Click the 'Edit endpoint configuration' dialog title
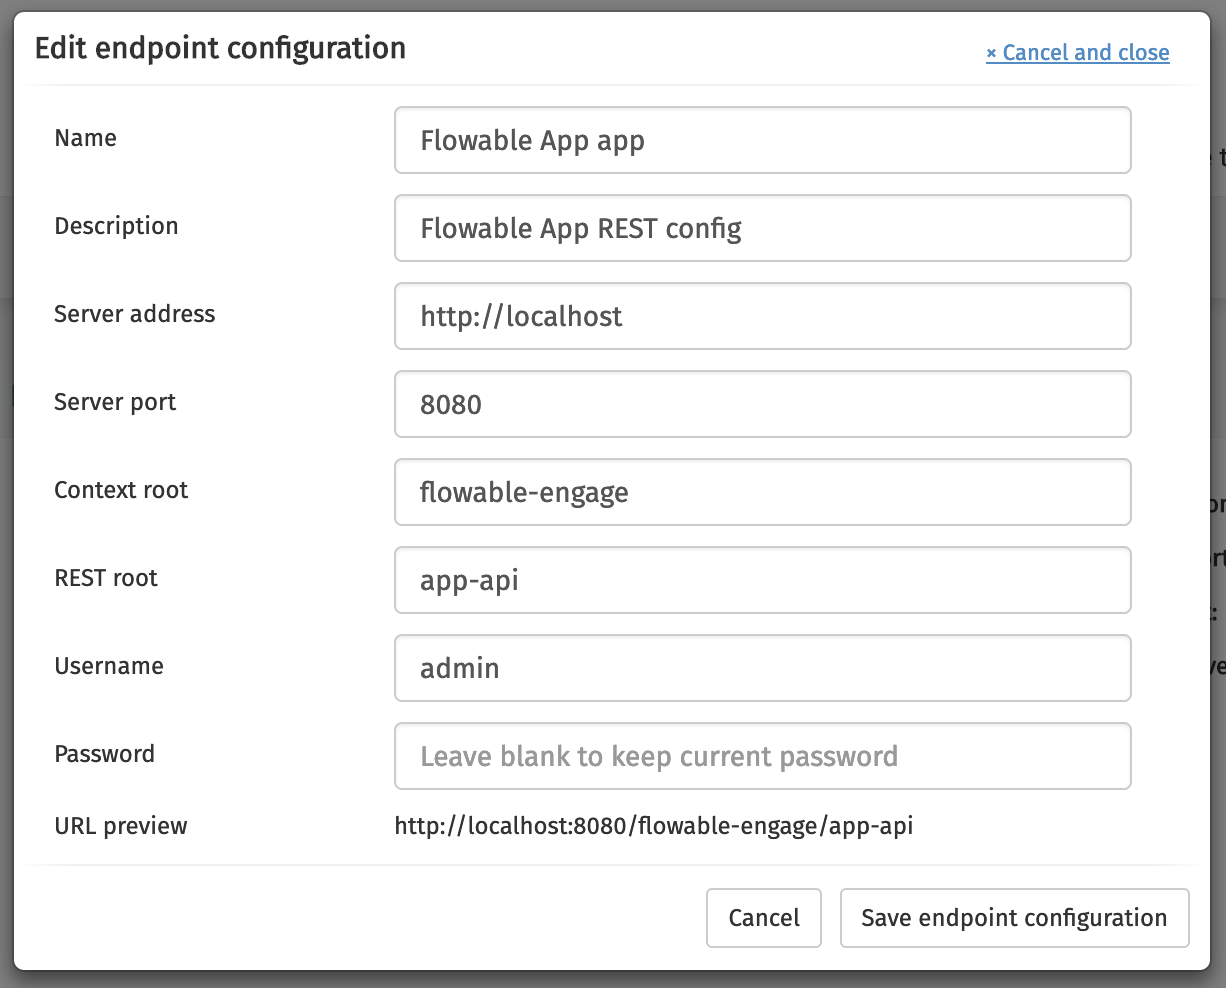The width and height of the screenshot is (1226, 988). click(x=220, y=49)
